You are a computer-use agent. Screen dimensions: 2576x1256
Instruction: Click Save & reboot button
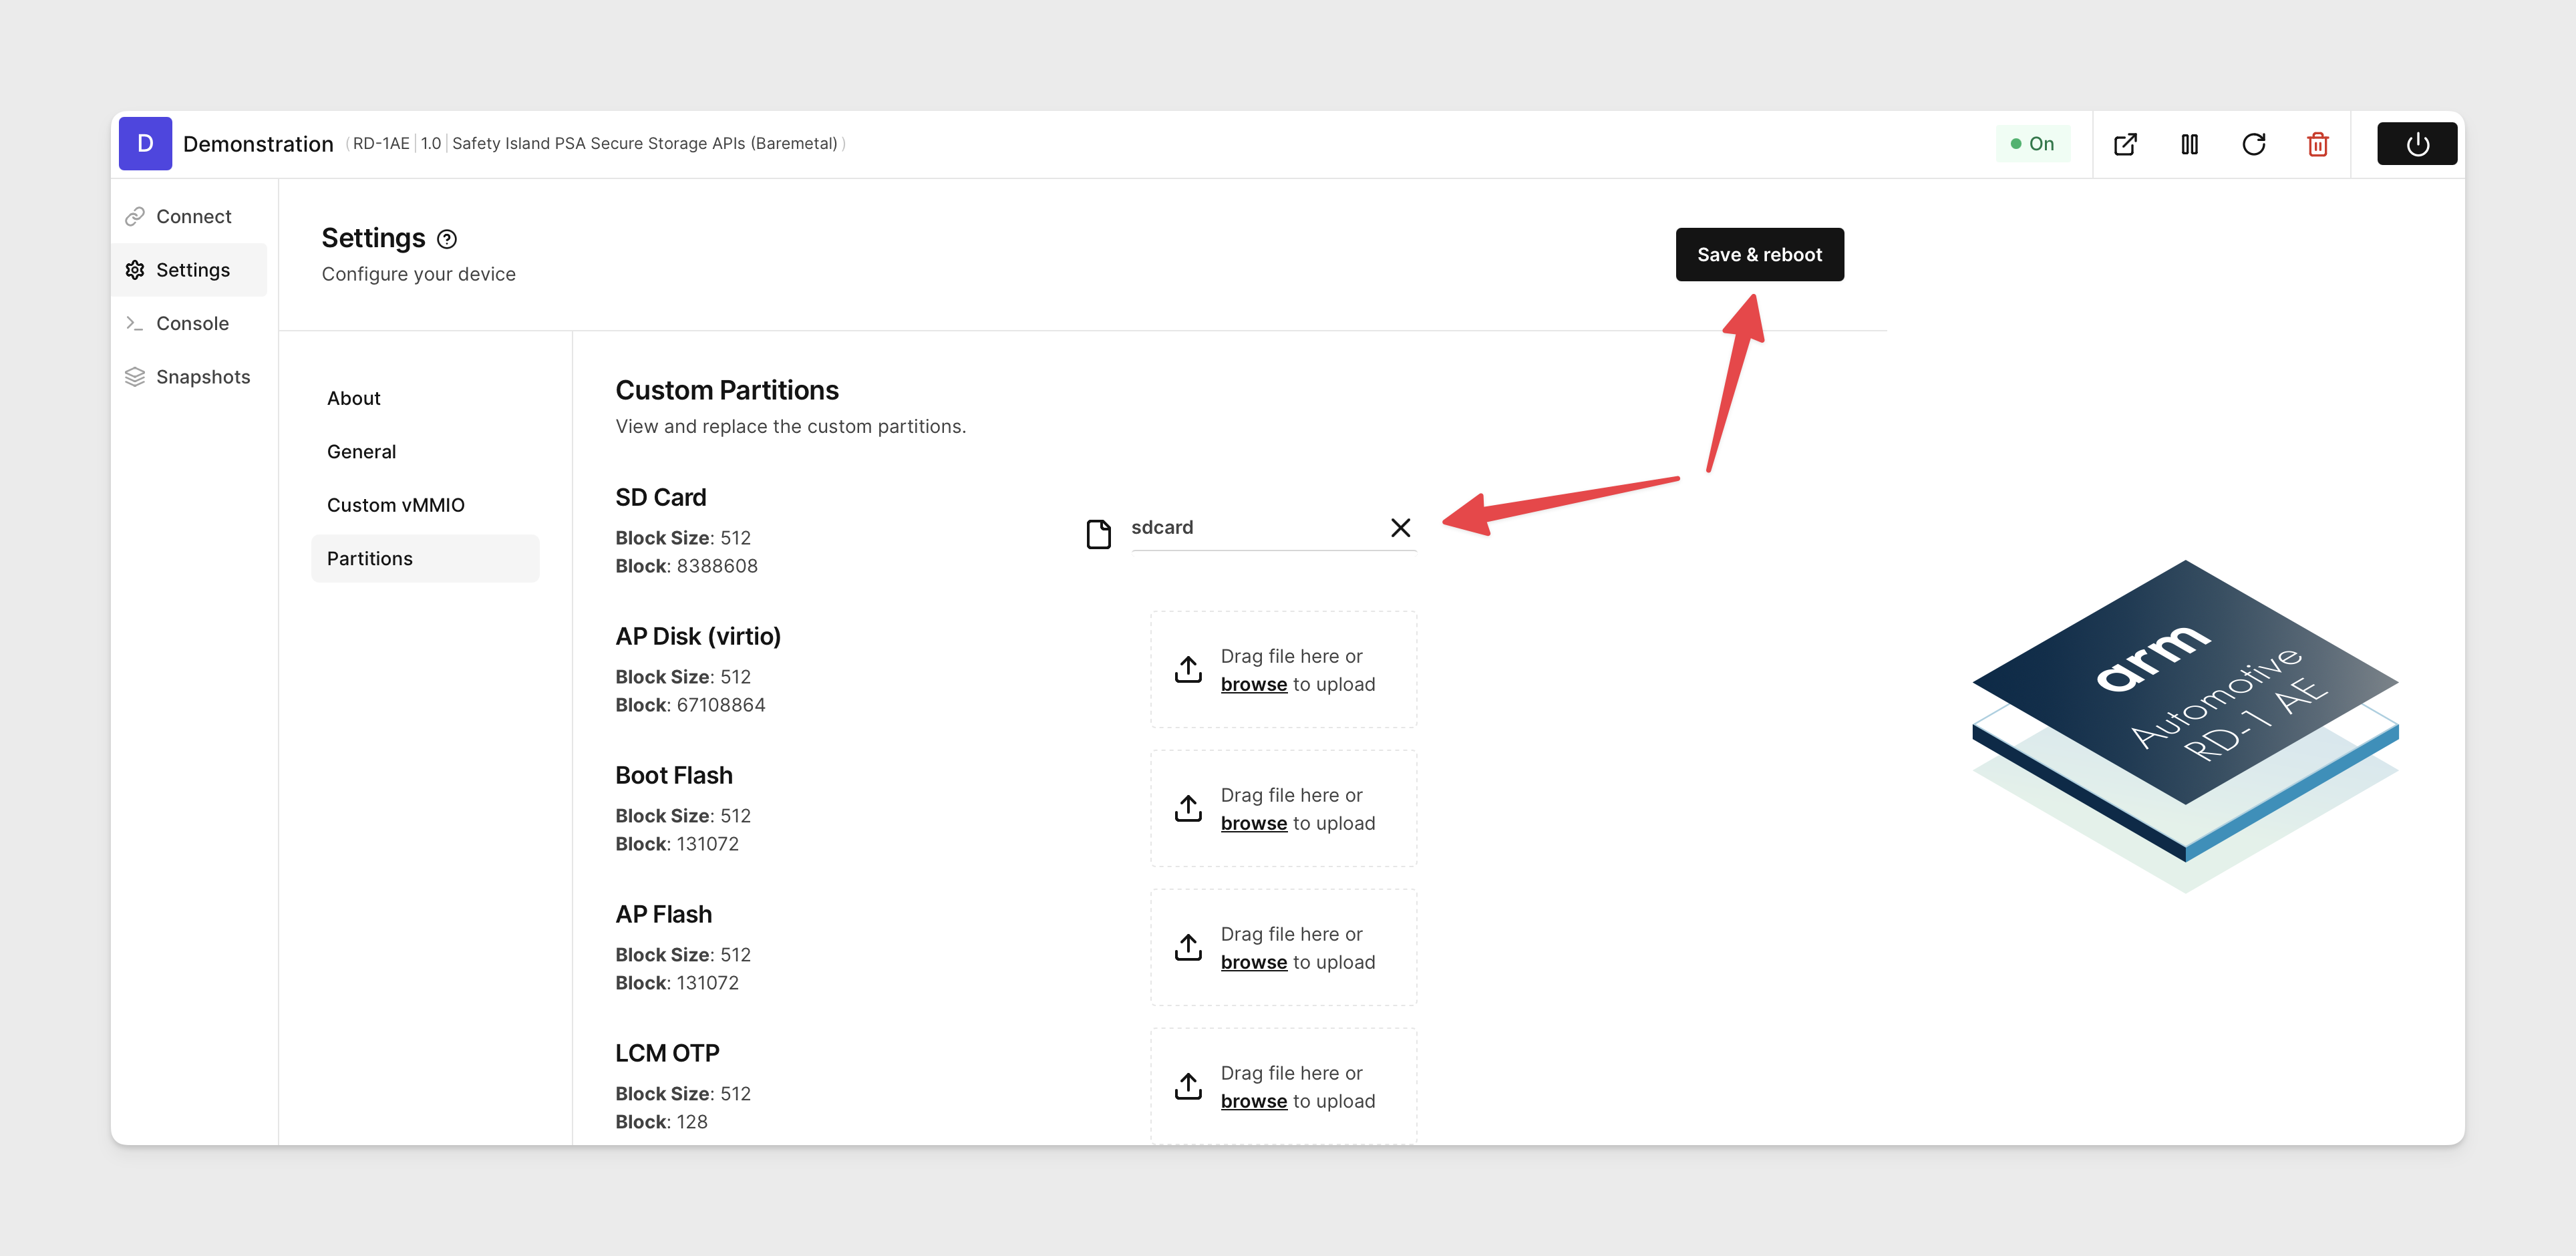(x=1760, y=253)
